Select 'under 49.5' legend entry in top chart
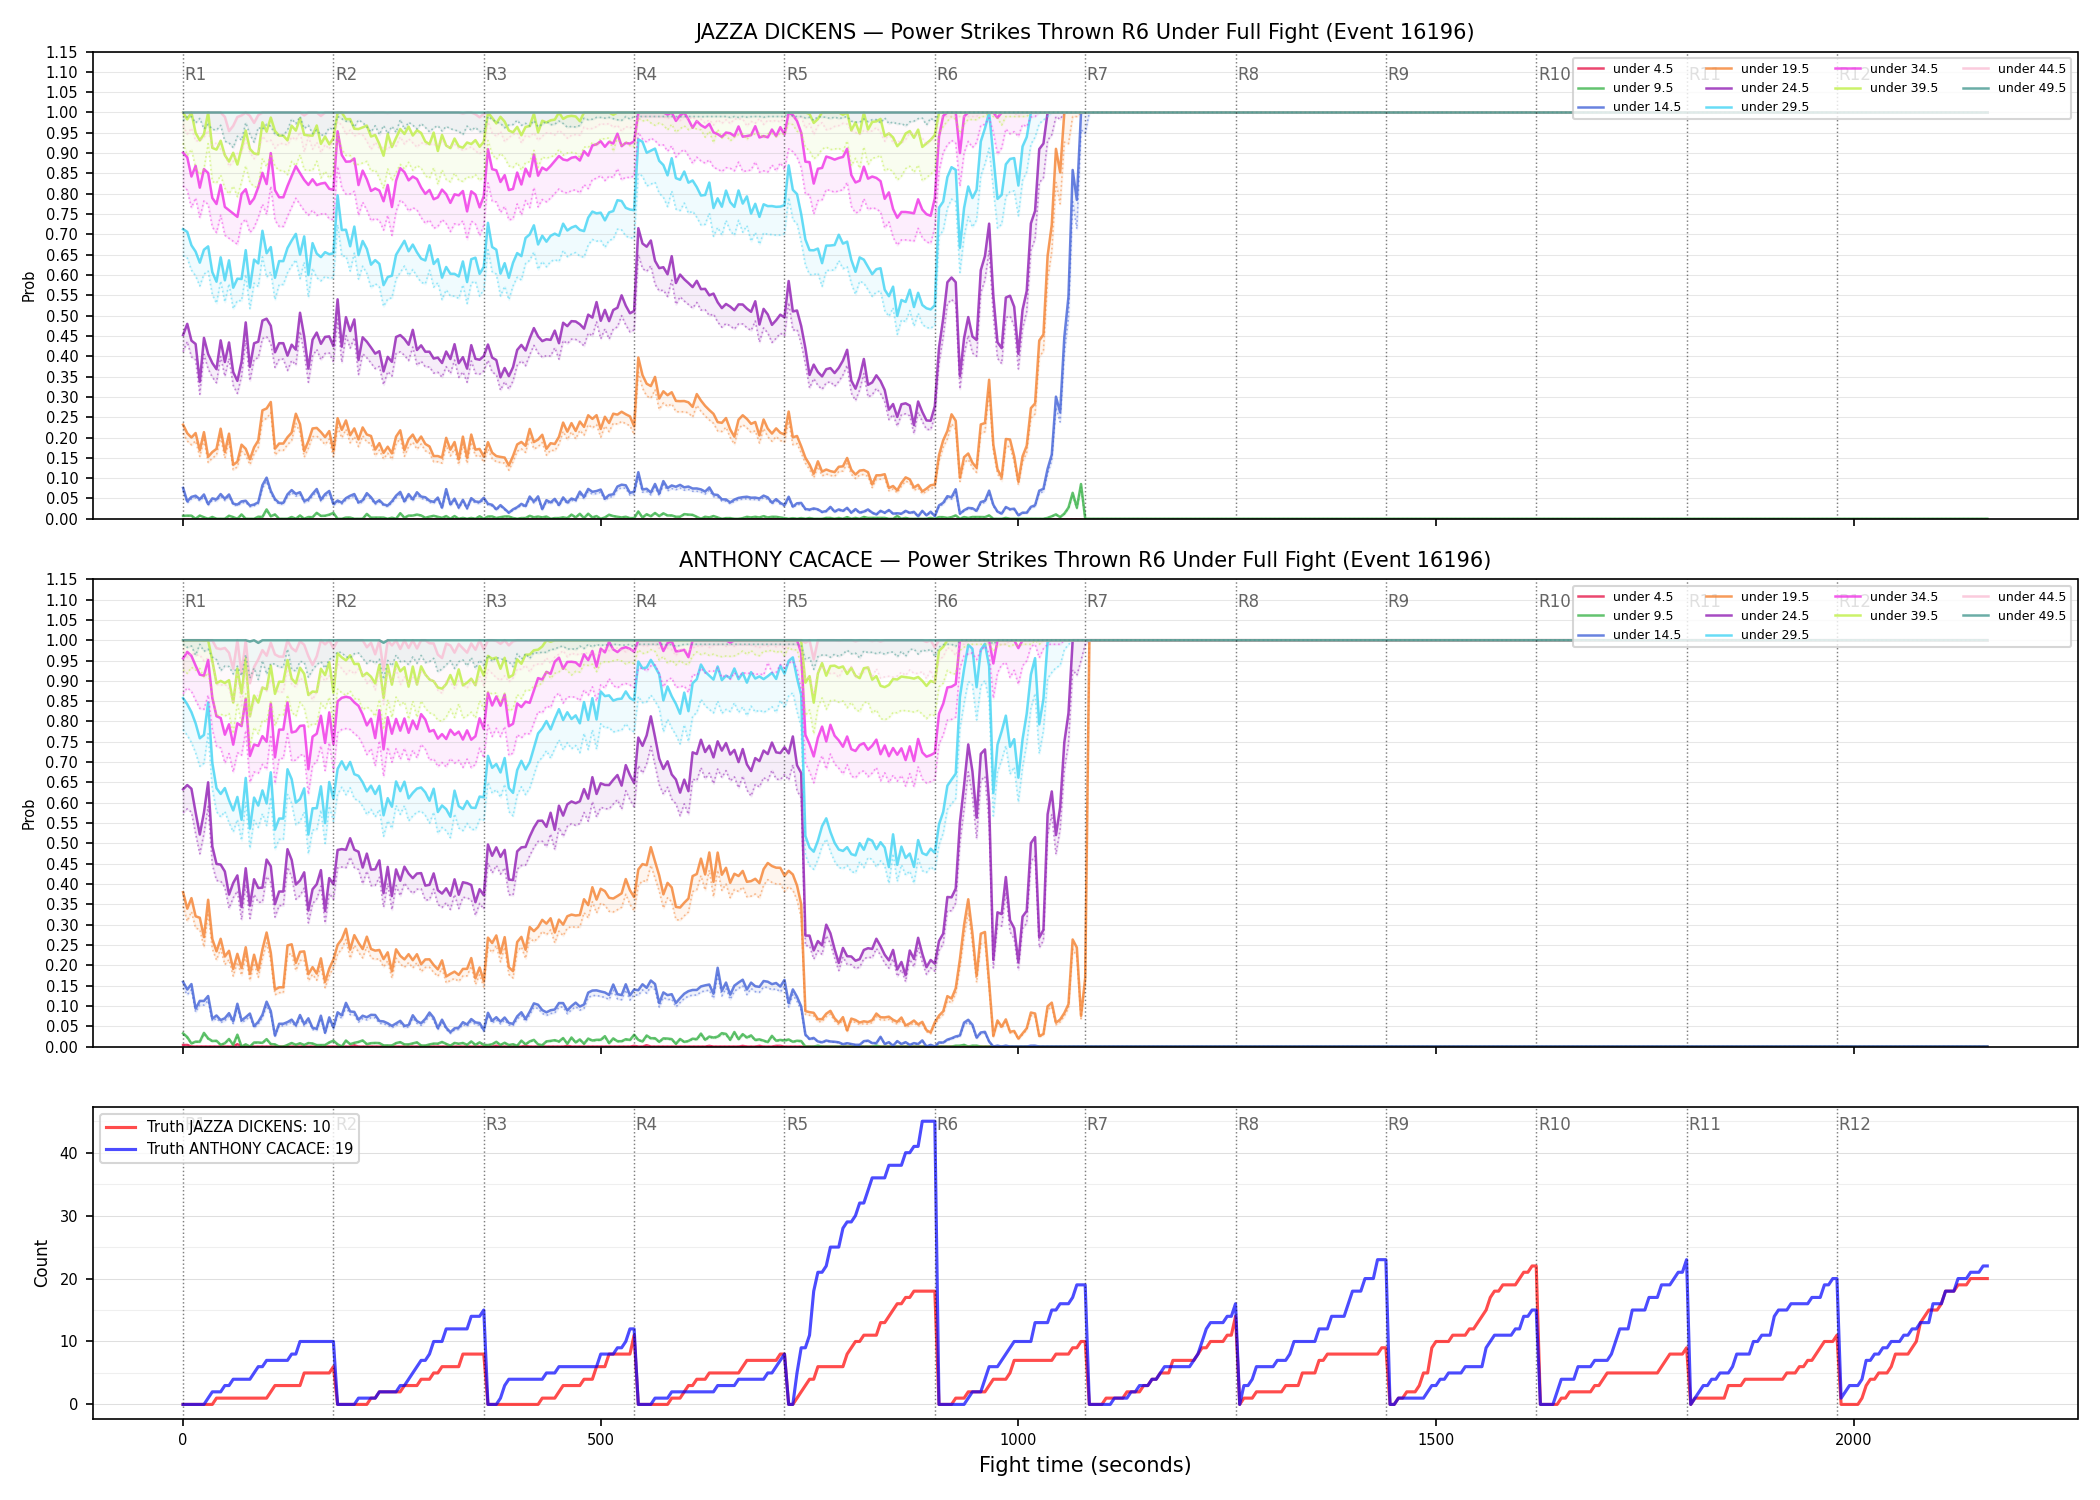2100x1500 pixels. pos(2015,88)
